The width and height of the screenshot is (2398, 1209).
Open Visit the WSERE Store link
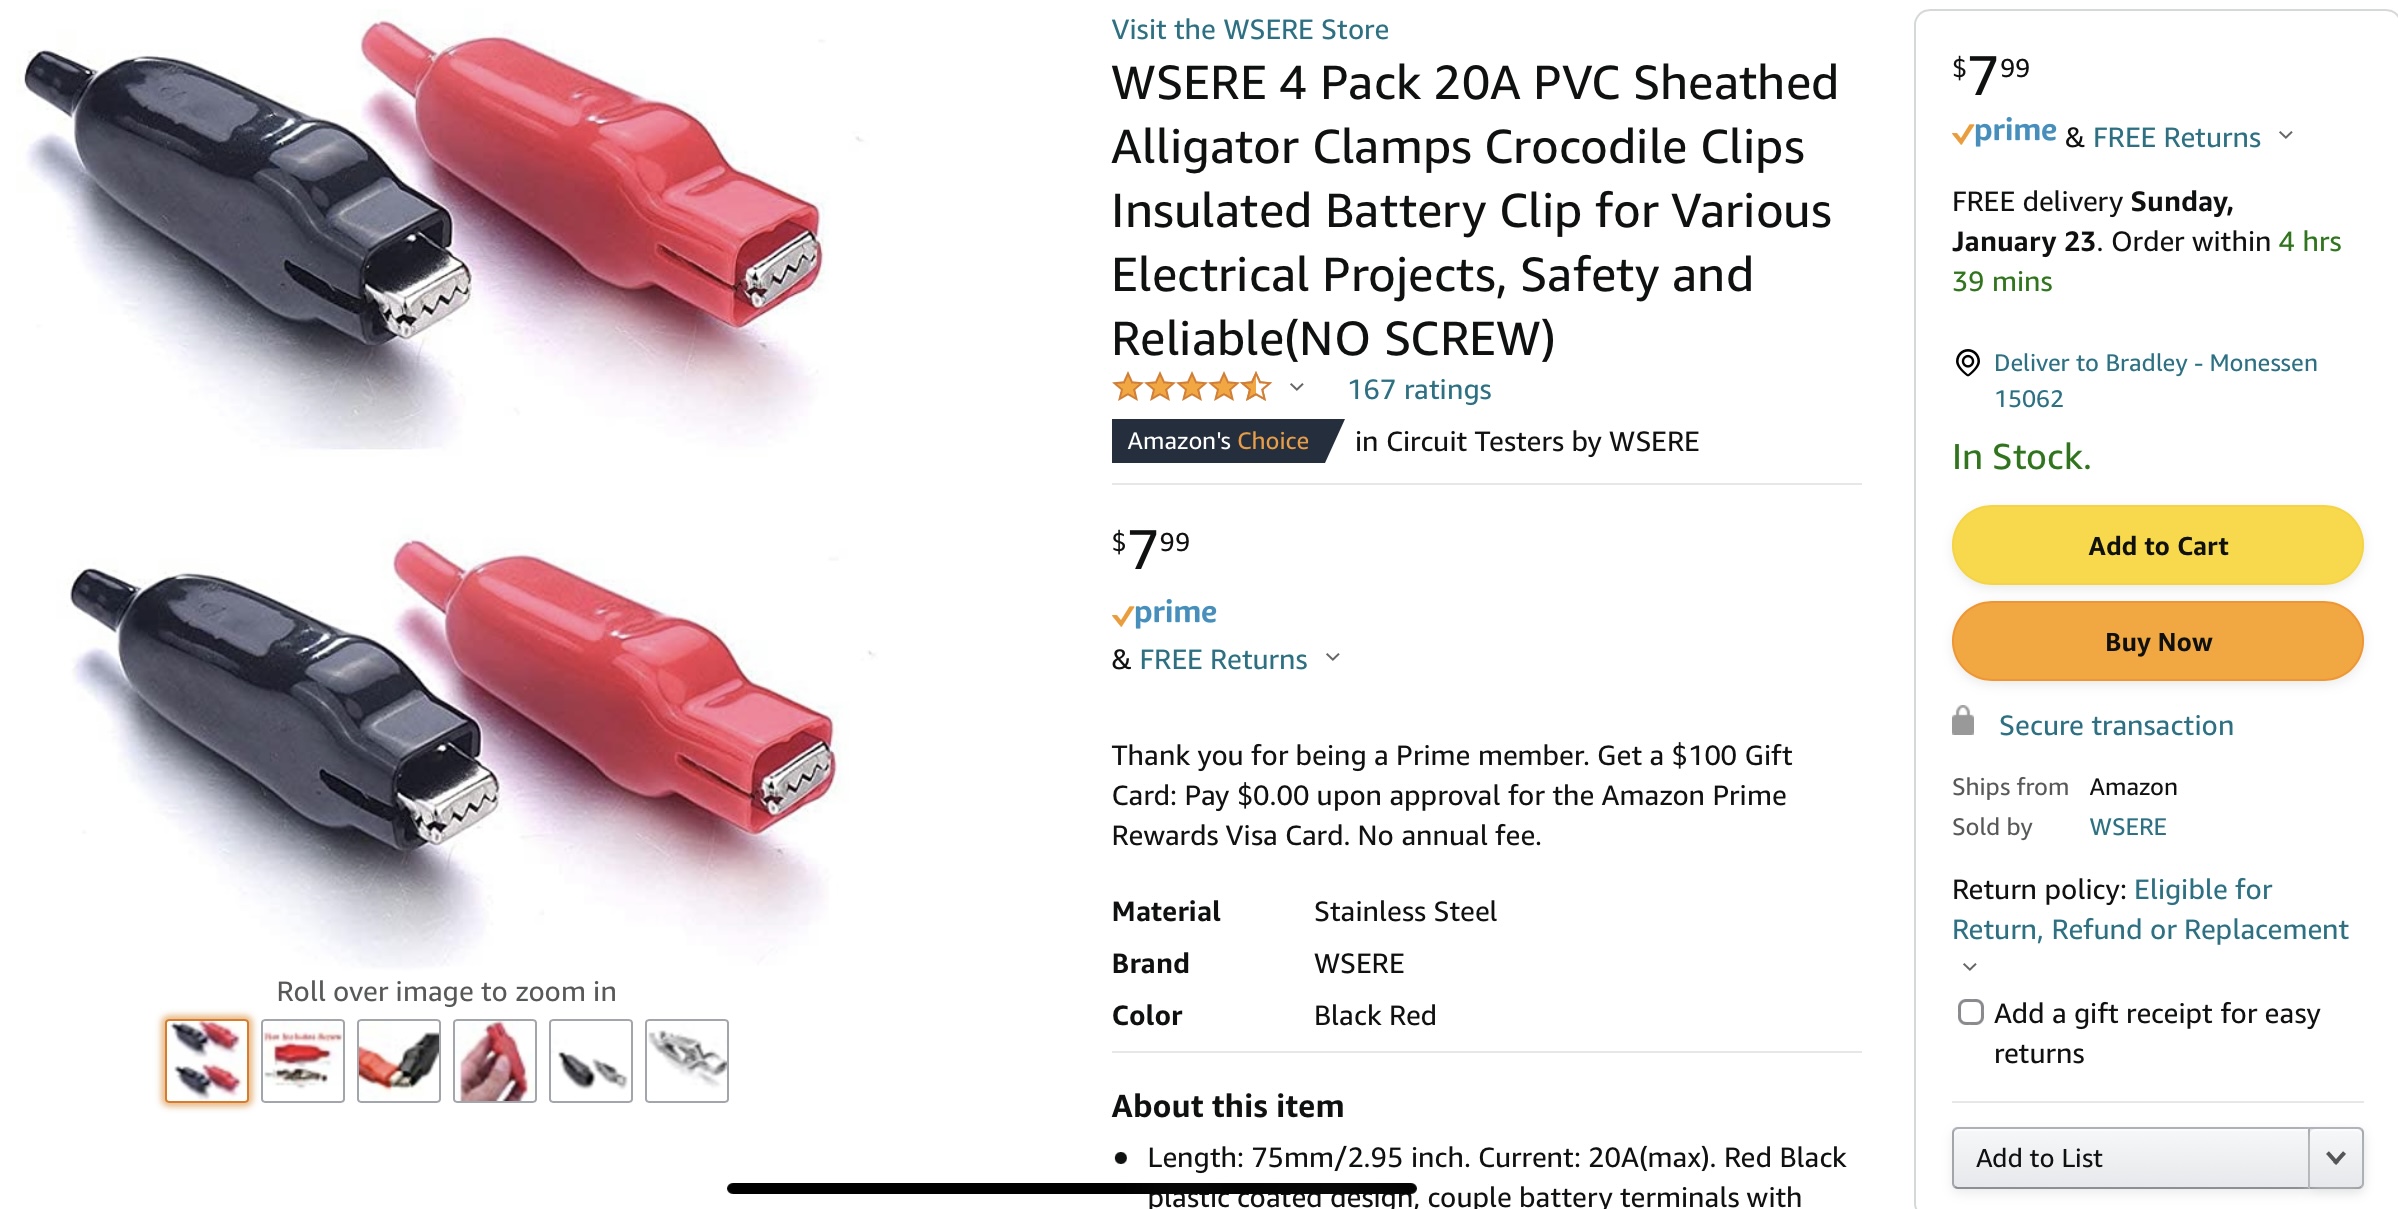click(x=1250, y=30)
